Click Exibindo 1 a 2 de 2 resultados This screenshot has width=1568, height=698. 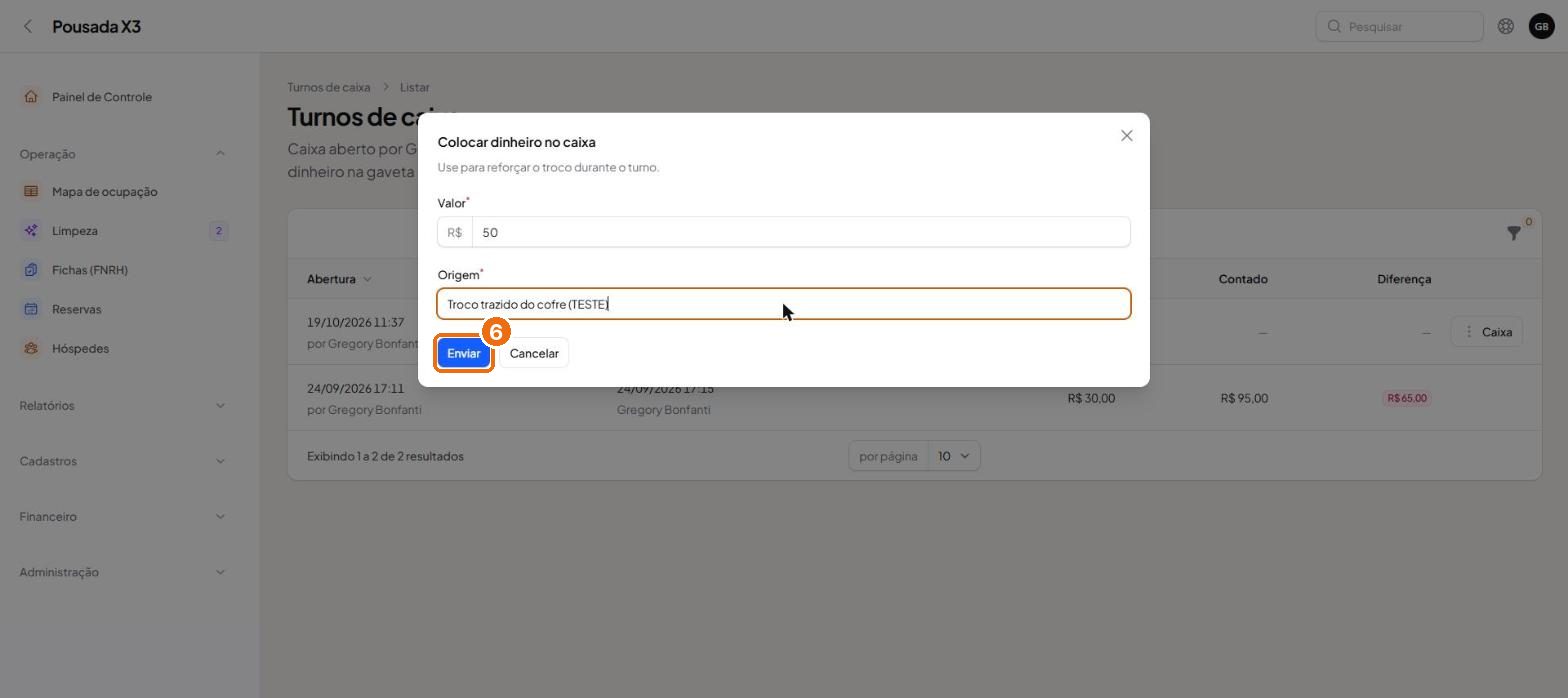(385, 456)
